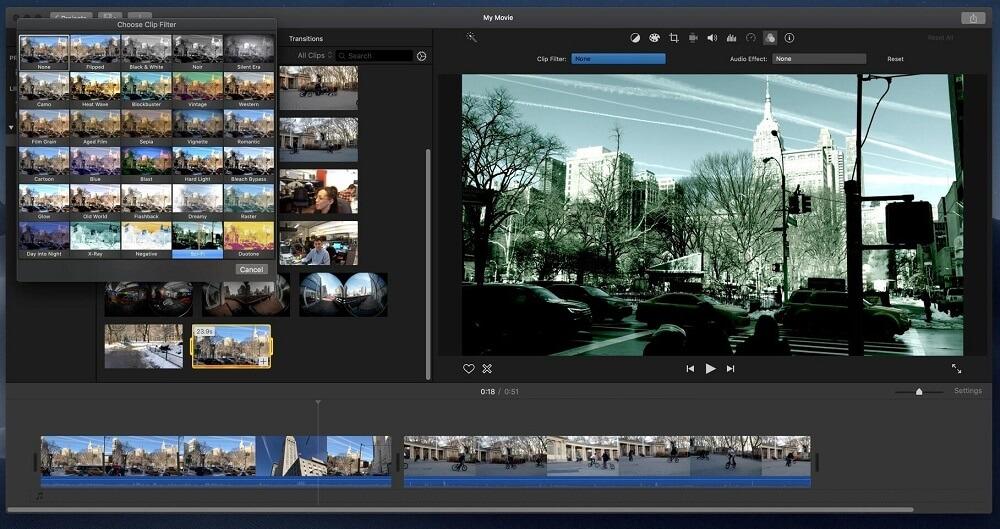Open the Noise Reduction and Equalizer tool
This screenshot has height=529, width=1000.
click(731, 38)
